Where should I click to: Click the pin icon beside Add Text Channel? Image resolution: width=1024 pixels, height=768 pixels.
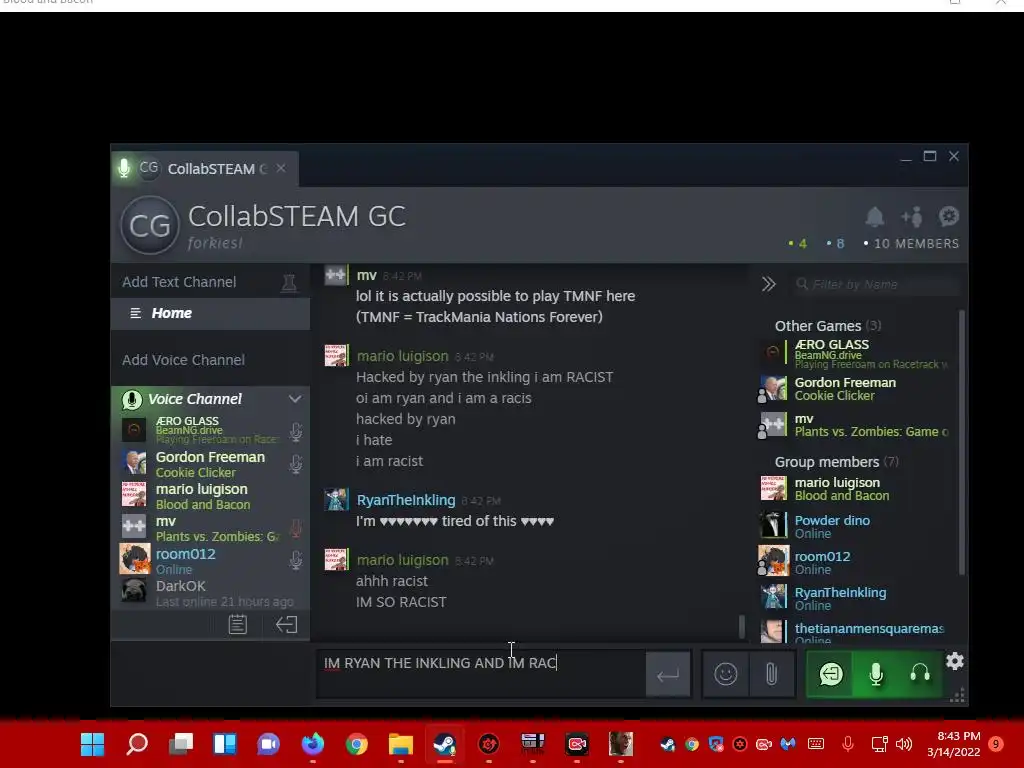pos(289,283)
